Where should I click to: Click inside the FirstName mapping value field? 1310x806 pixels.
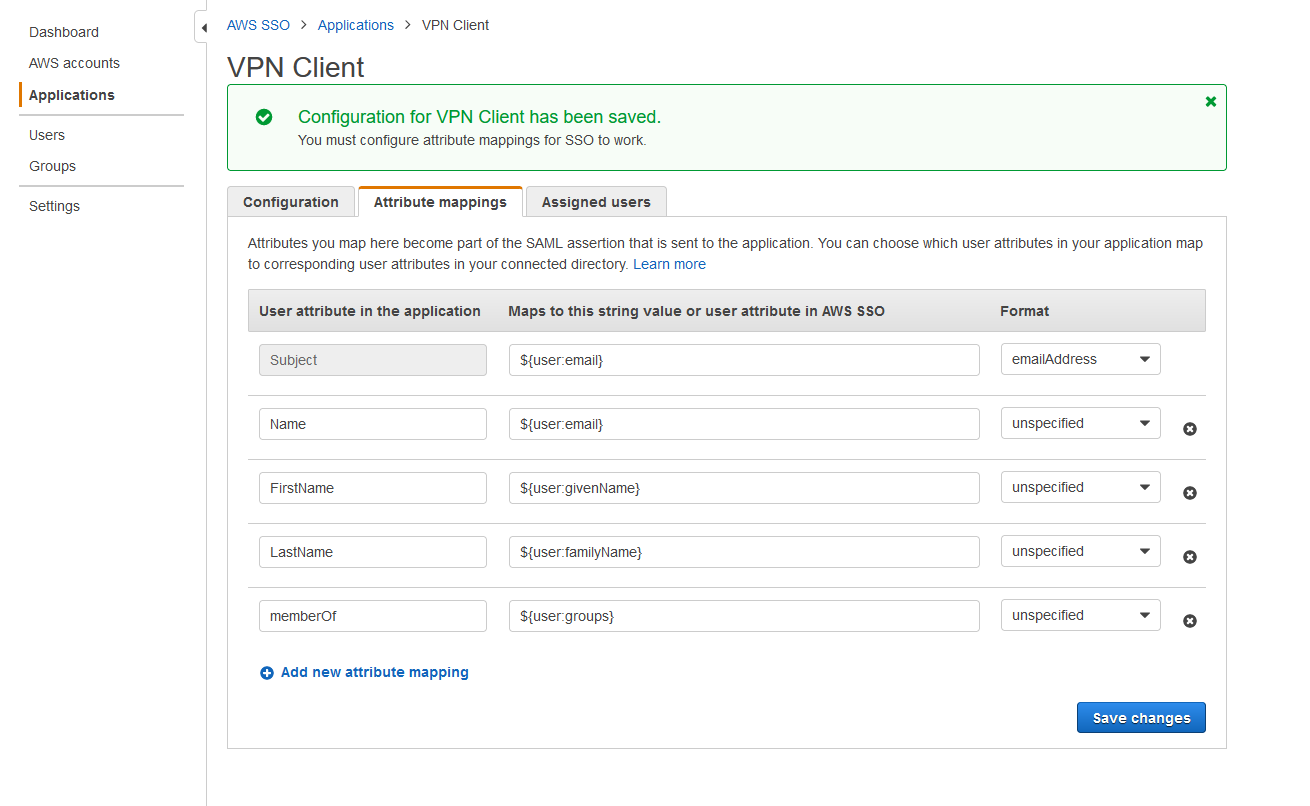tap(744, 487)
